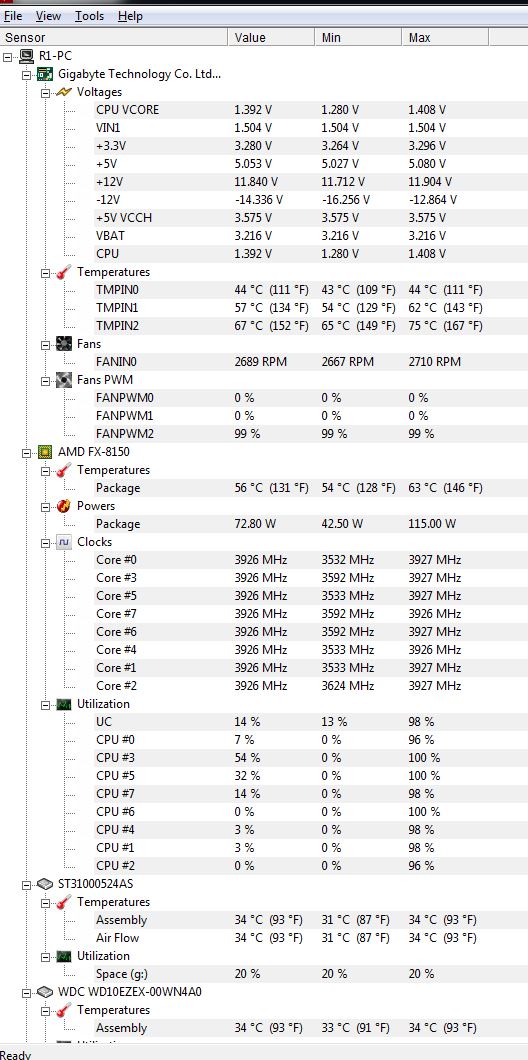528x1060 pixels.
Task: Click the Max column header
Action: [x=445, y=37]
